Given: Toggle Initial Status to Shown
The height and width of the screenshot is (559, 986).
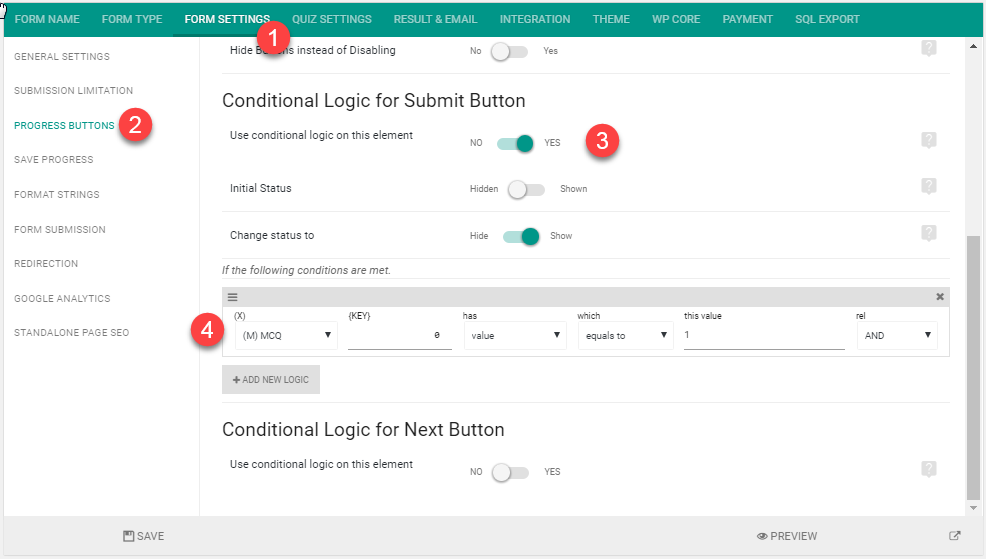Looking at the screenshot, I should [526, 189].
